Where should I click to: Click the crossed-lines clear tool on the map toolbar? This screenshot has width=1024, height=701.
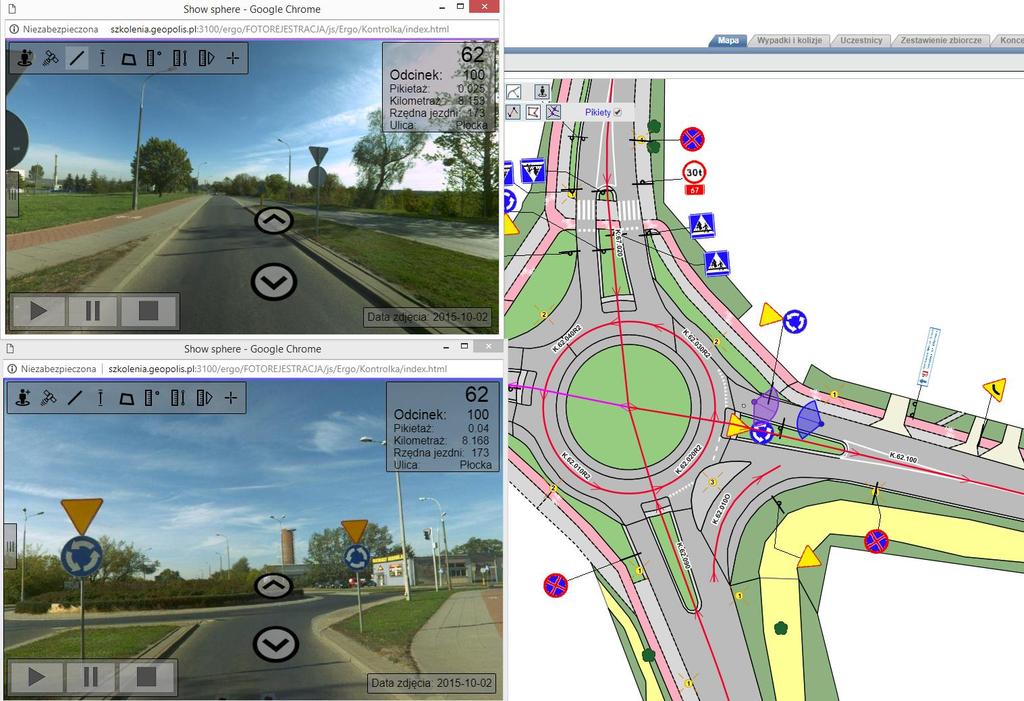pos(554,112)
